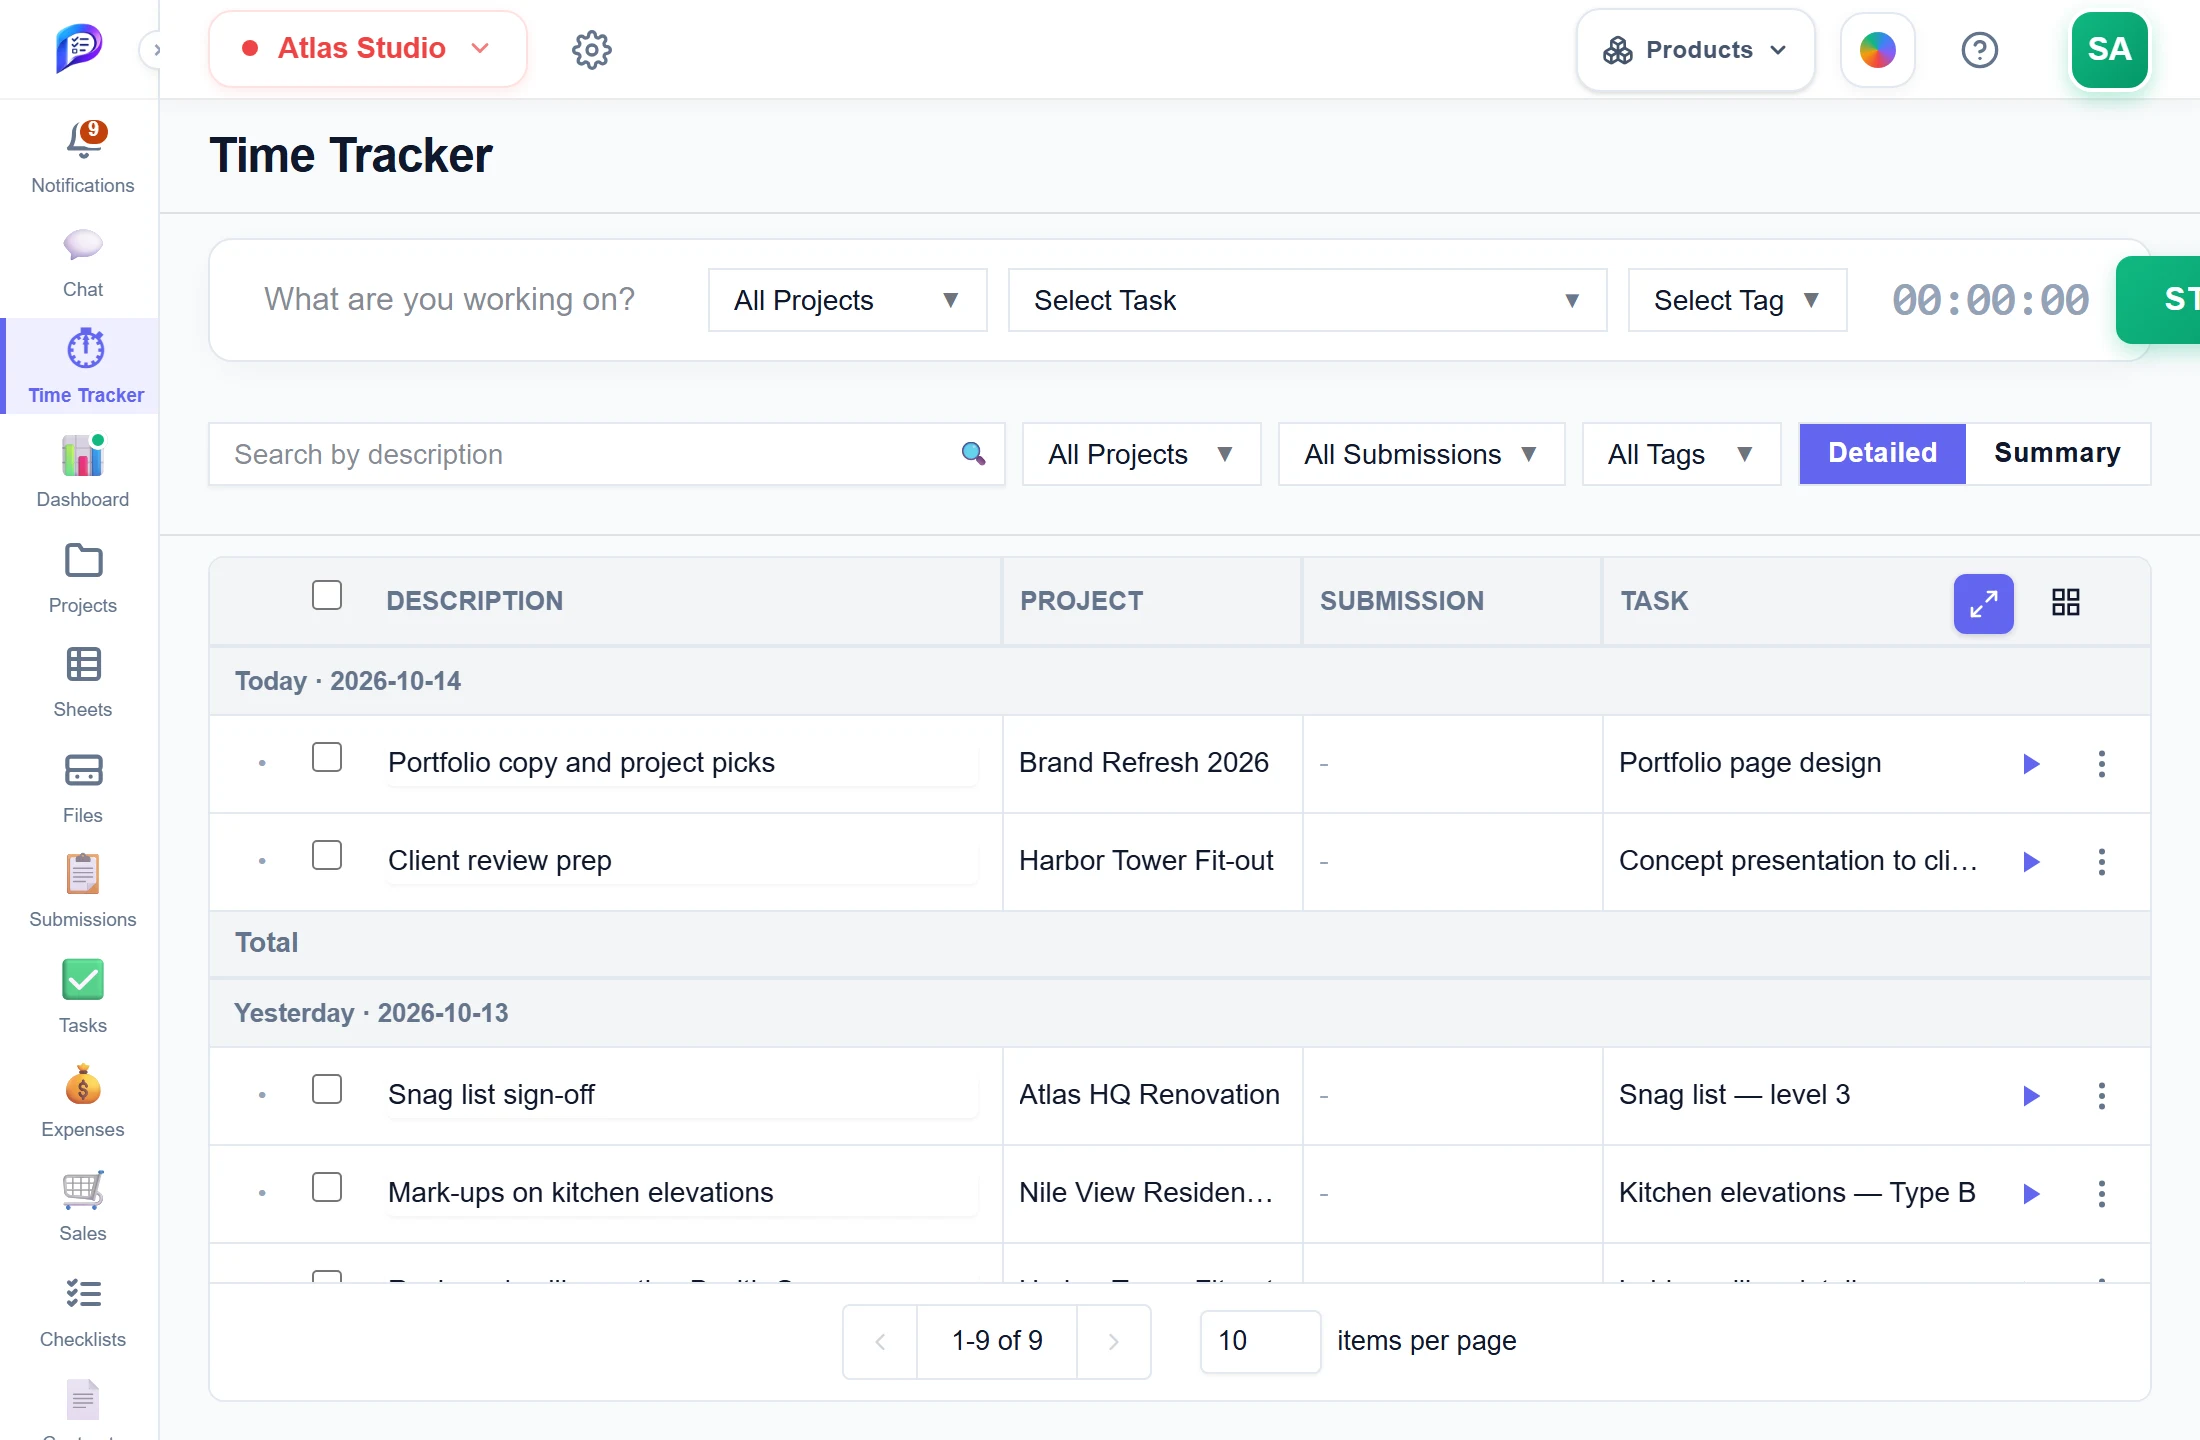Screen dimensions: 2200x1440
Task: Open the Notifications bell icon
Action: click(84, 141)
